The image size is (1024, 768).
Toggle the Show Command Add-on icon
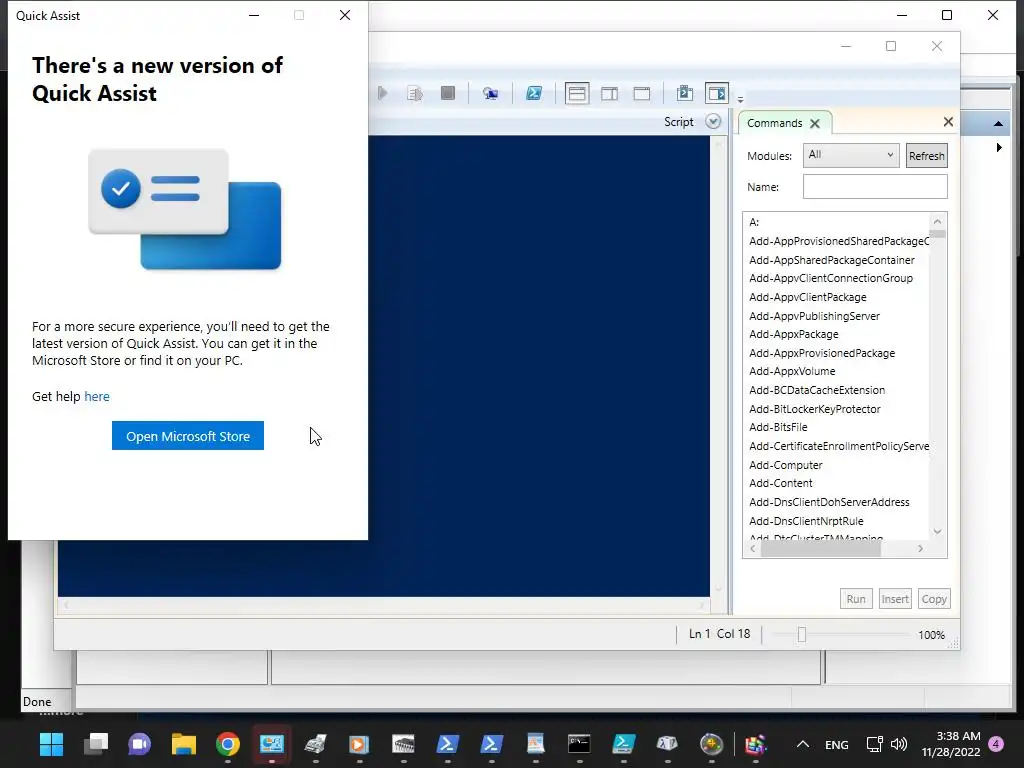click(x=717, y=93)
